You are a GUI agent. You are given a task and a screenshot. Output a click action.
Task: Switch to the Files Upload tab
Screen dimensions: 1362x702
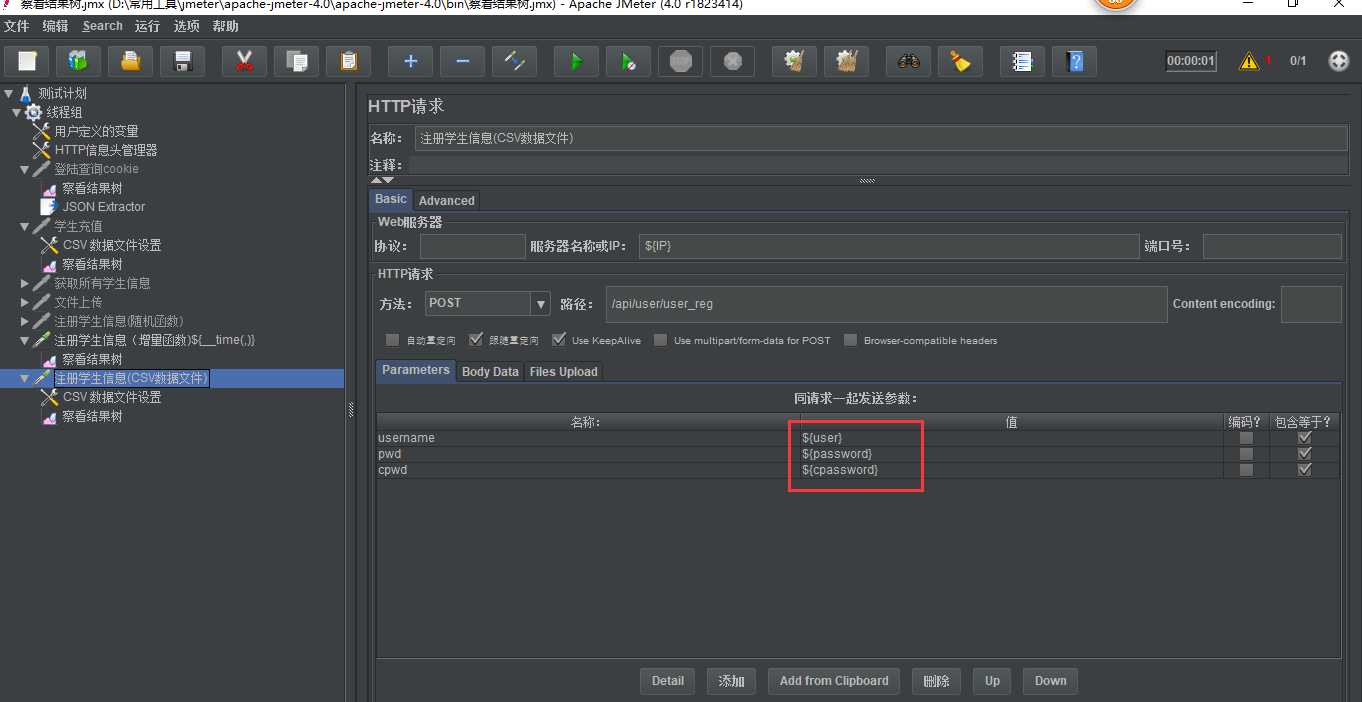[563, 371]
